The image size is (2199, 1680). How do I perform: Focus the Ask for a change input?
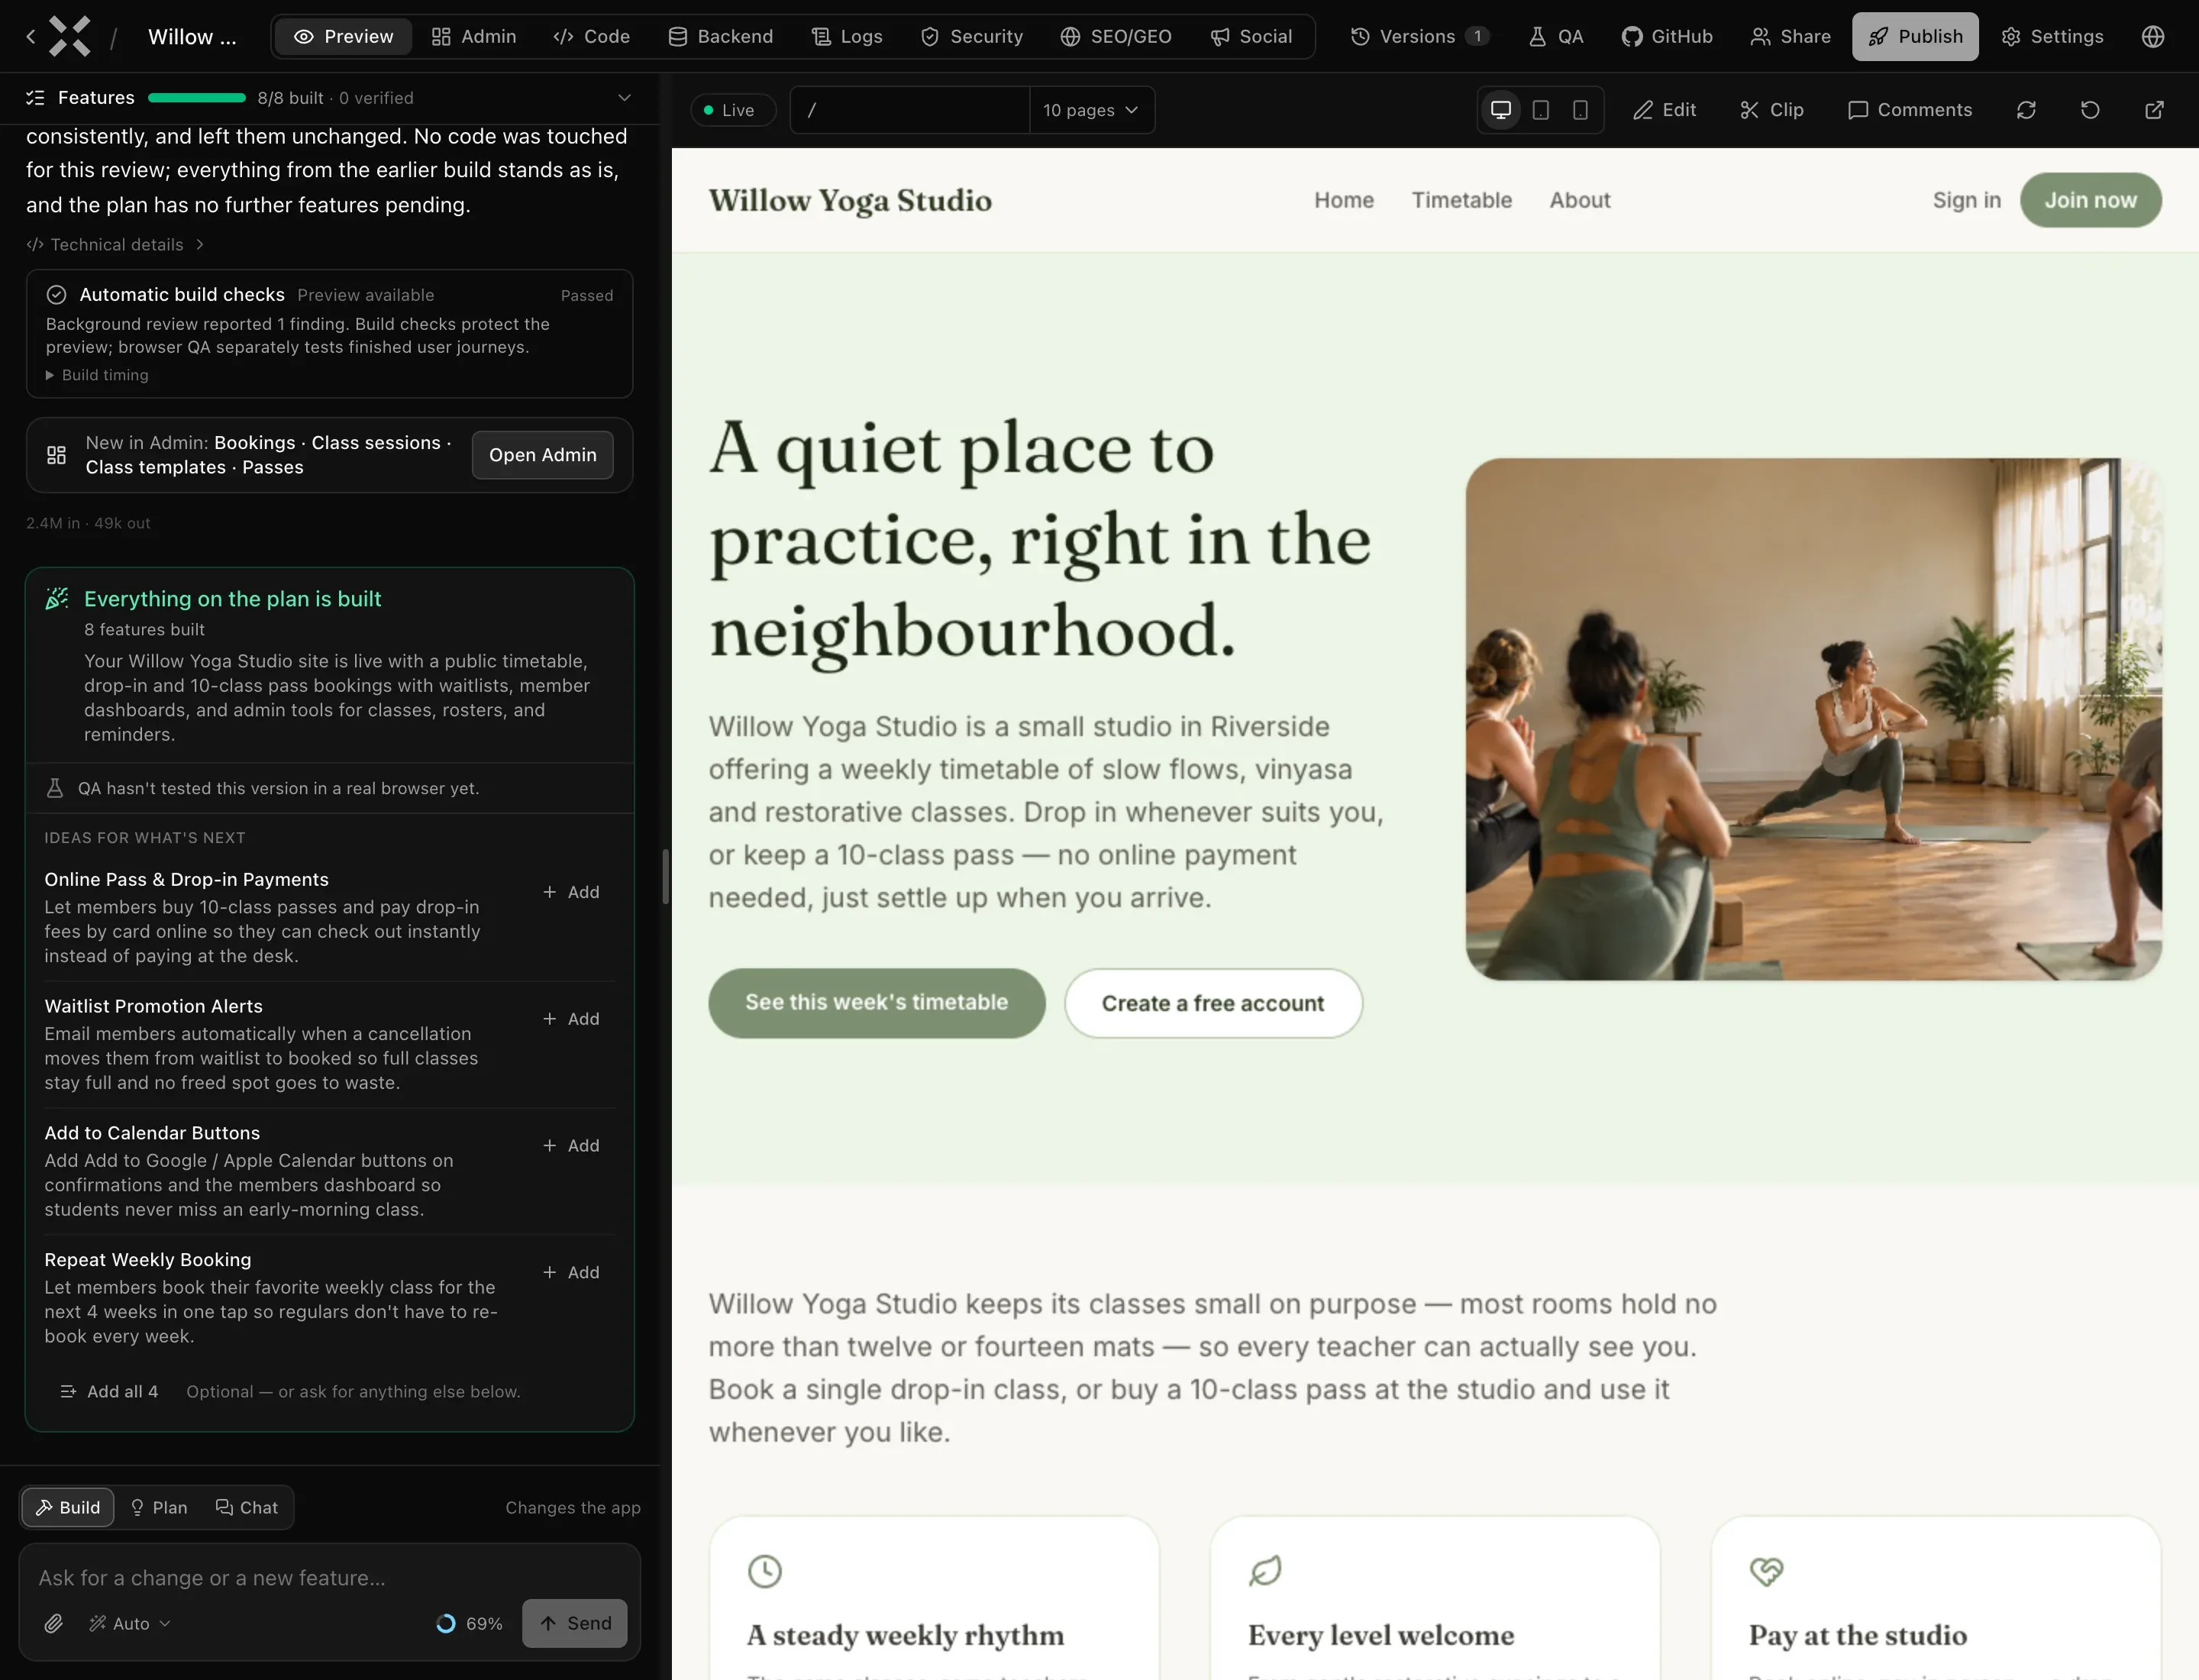329,1577
